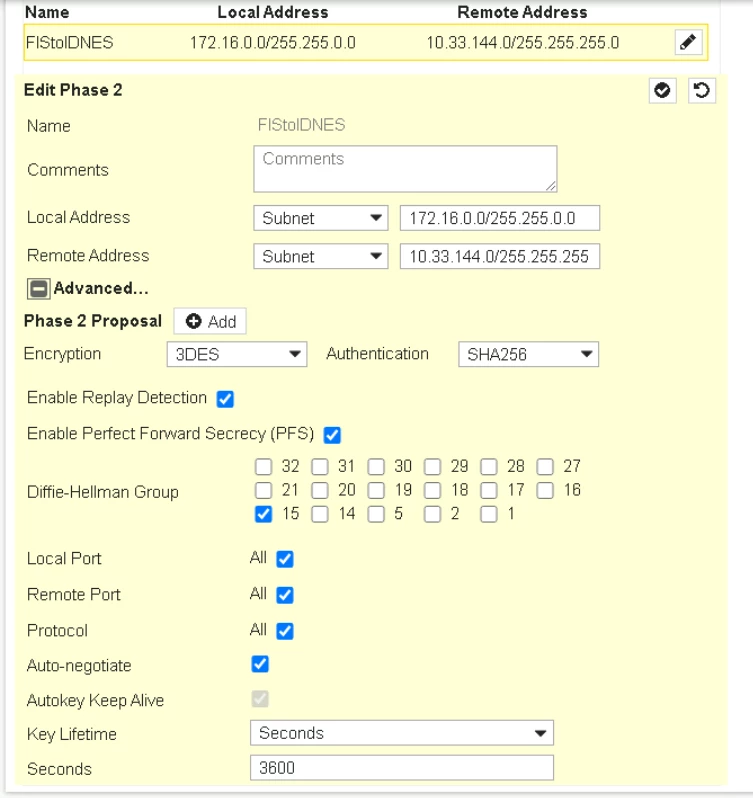Toggle Protocol All checkbox

click(285, 631)
